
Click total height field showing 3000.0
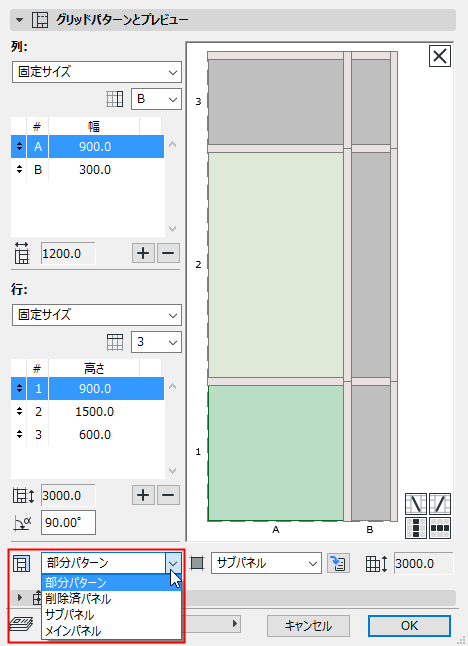tap(68, 495)
